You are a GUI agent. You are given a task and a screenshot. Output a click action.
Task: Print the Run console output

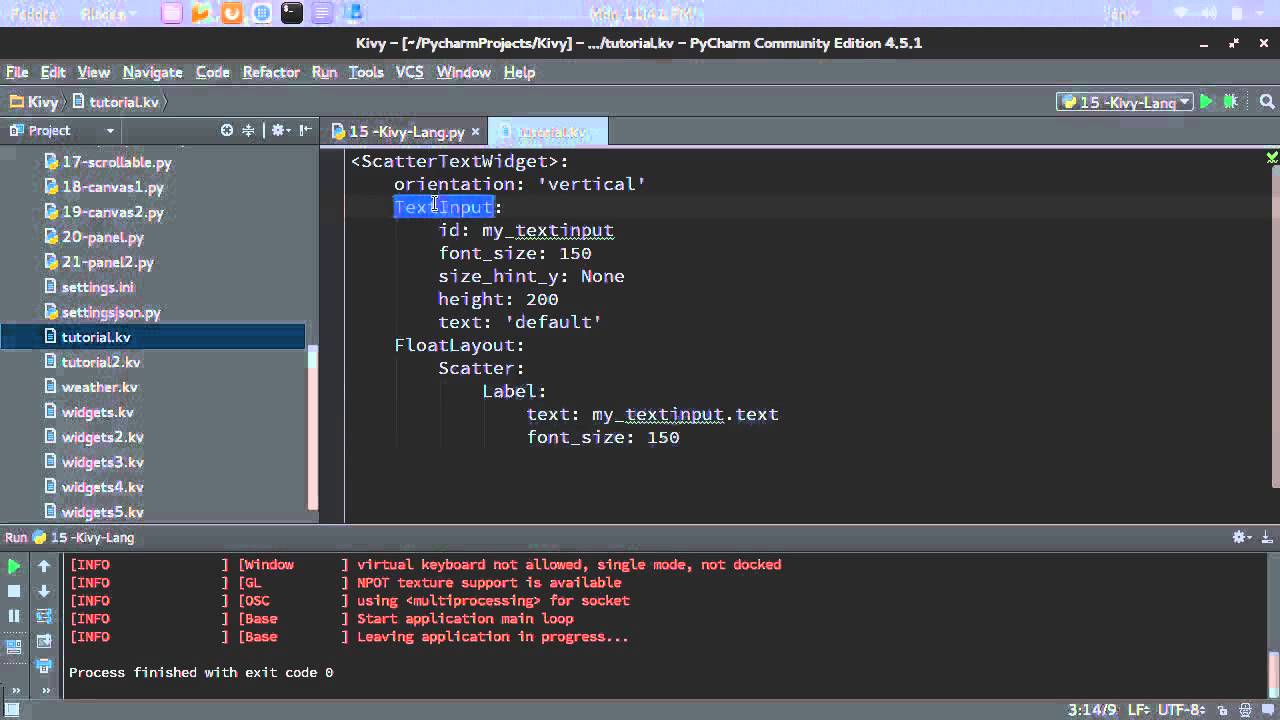[44, 666]
